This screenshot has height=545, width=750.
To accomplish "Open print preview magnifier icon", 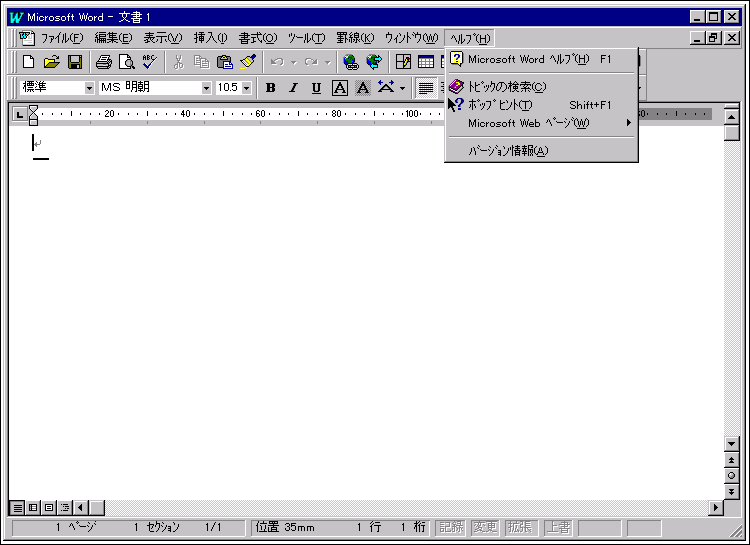I will coord(127,62).
